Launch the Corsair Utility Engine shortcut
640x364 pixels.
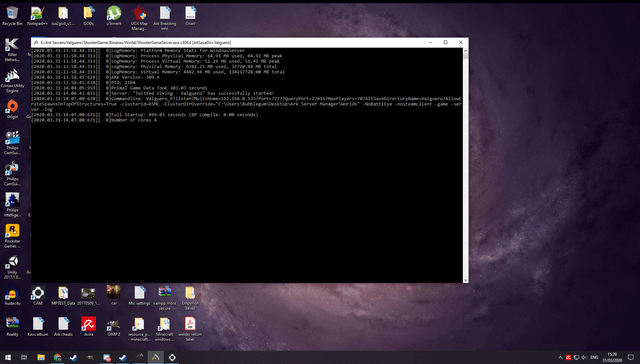click(12, 80)
